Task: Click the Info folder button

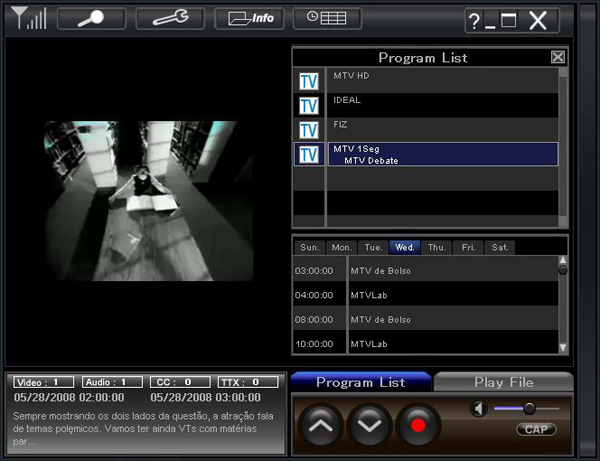Action: coord(249,18)
